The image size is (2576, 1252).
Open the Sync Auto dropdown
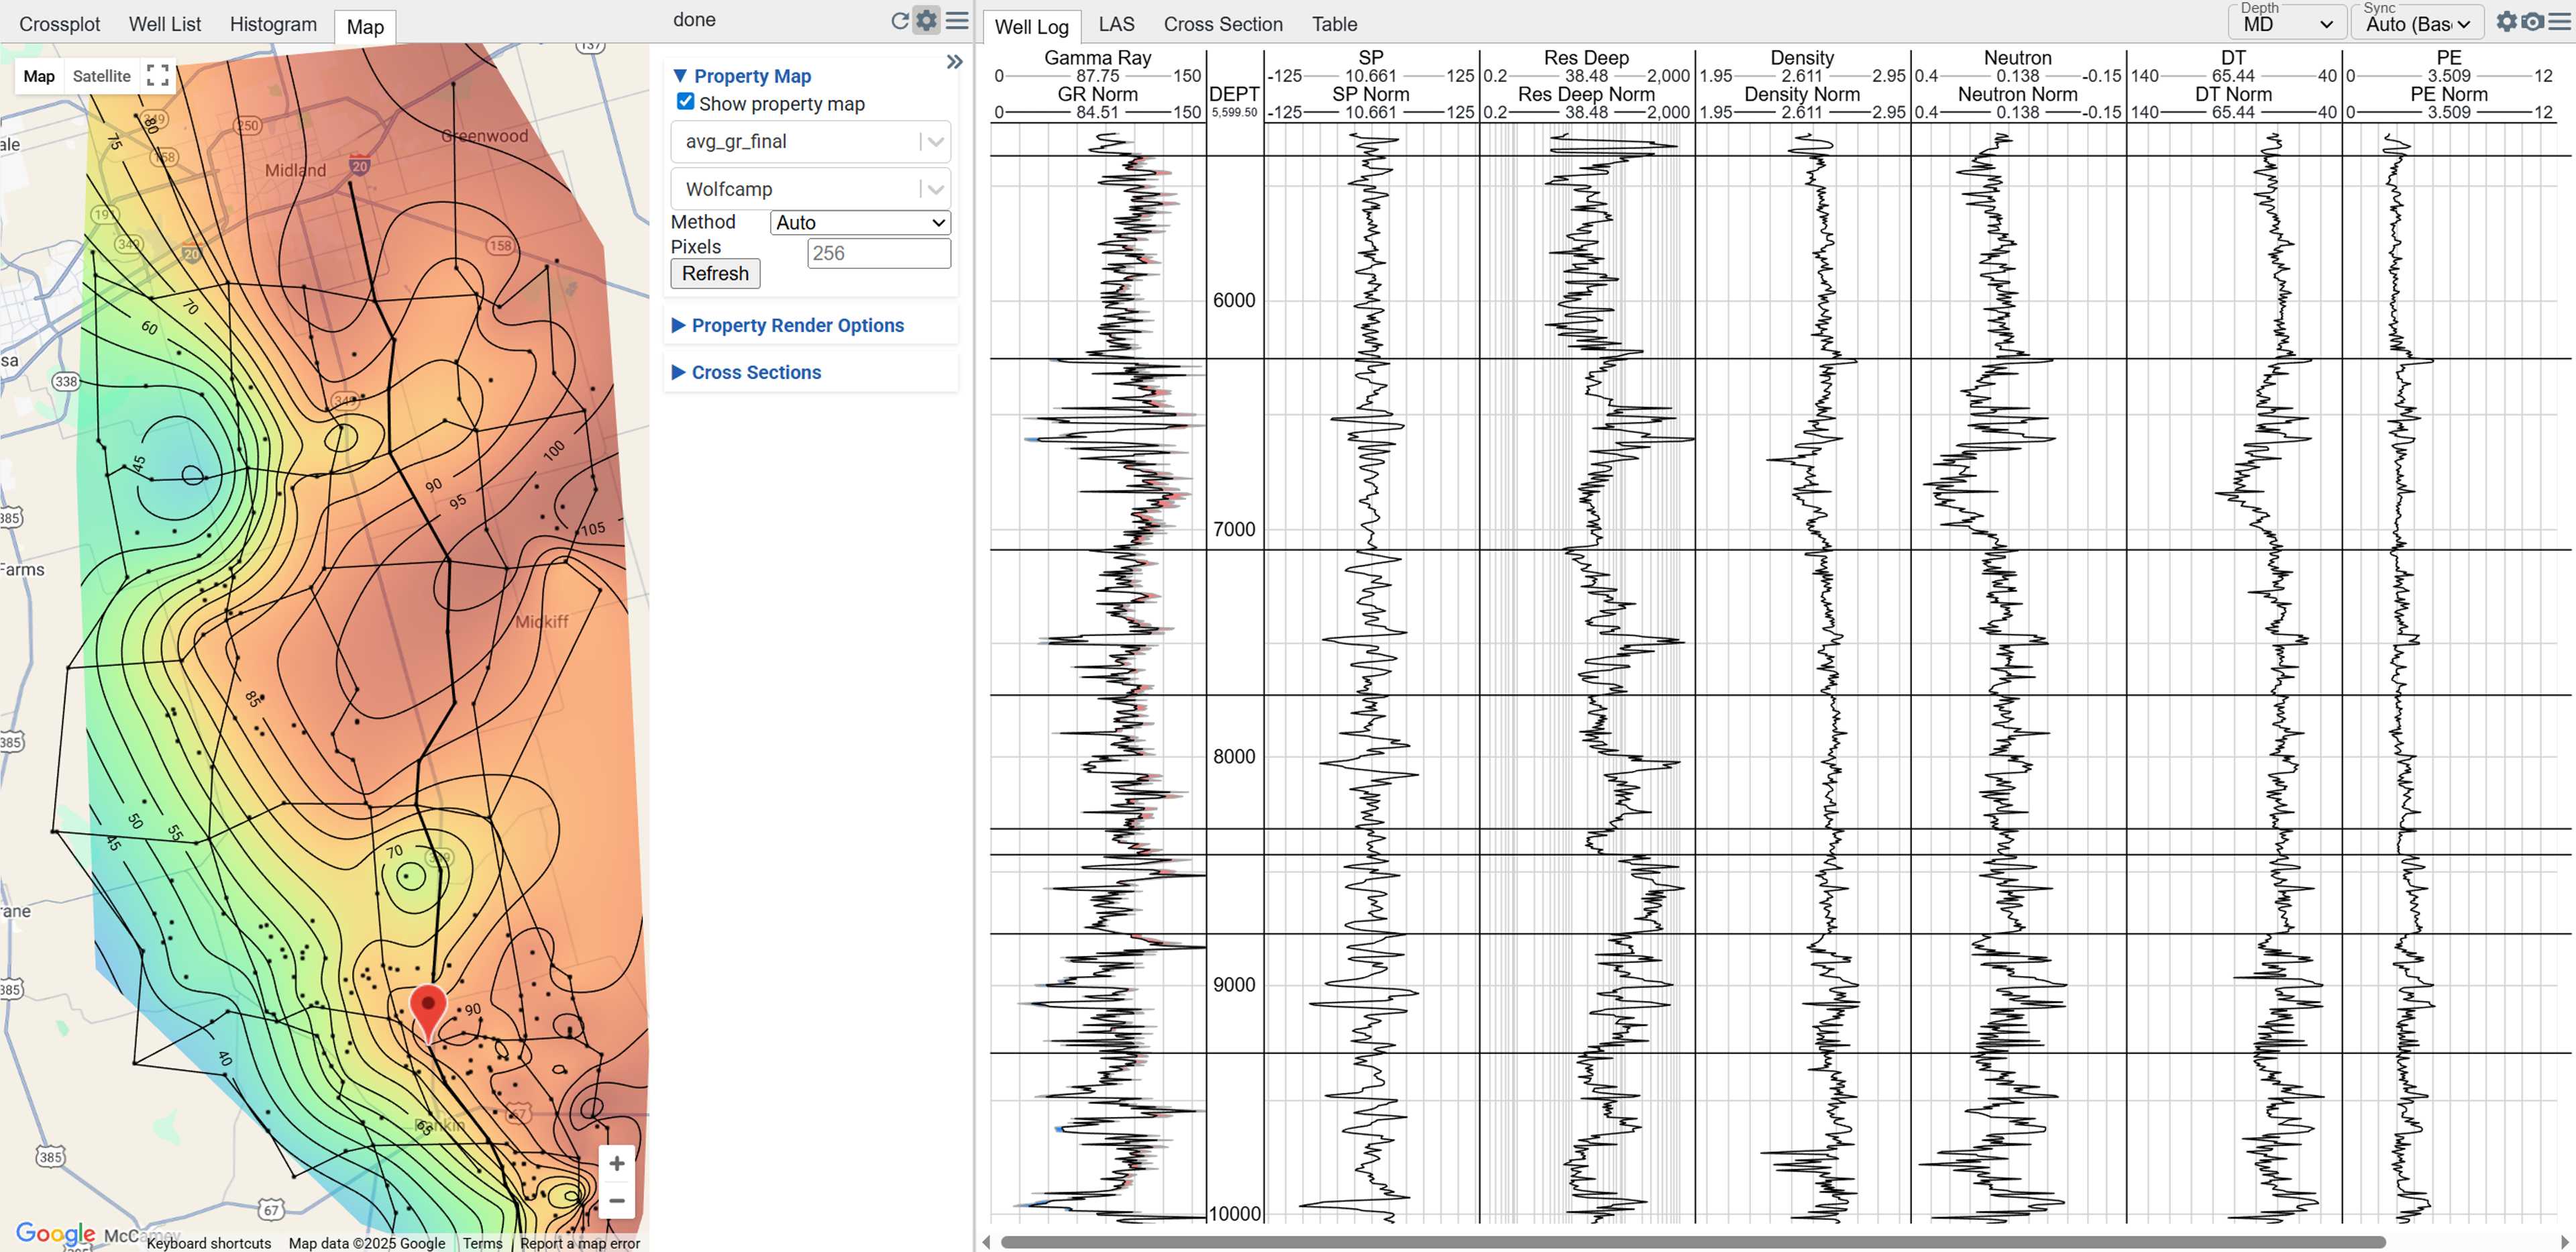tap(2417, 24)
